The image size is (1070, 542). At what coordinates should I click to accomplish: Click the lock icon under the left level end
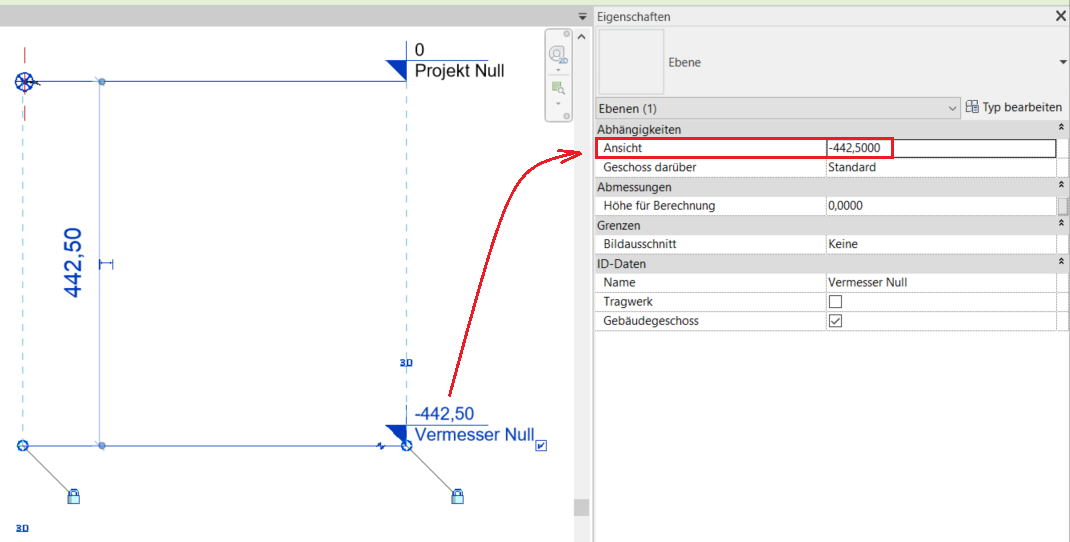click(73, 495)
